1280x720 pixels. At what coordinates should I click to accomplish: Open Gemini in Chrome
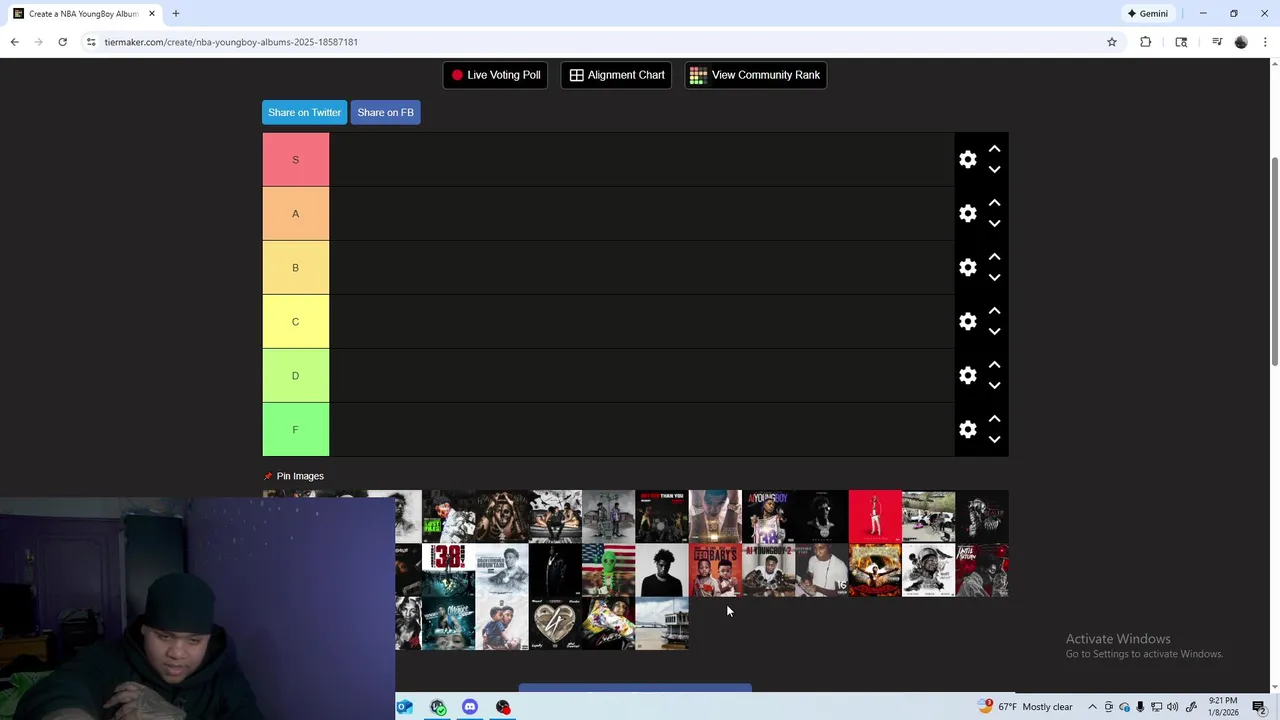coord(1147,14)
